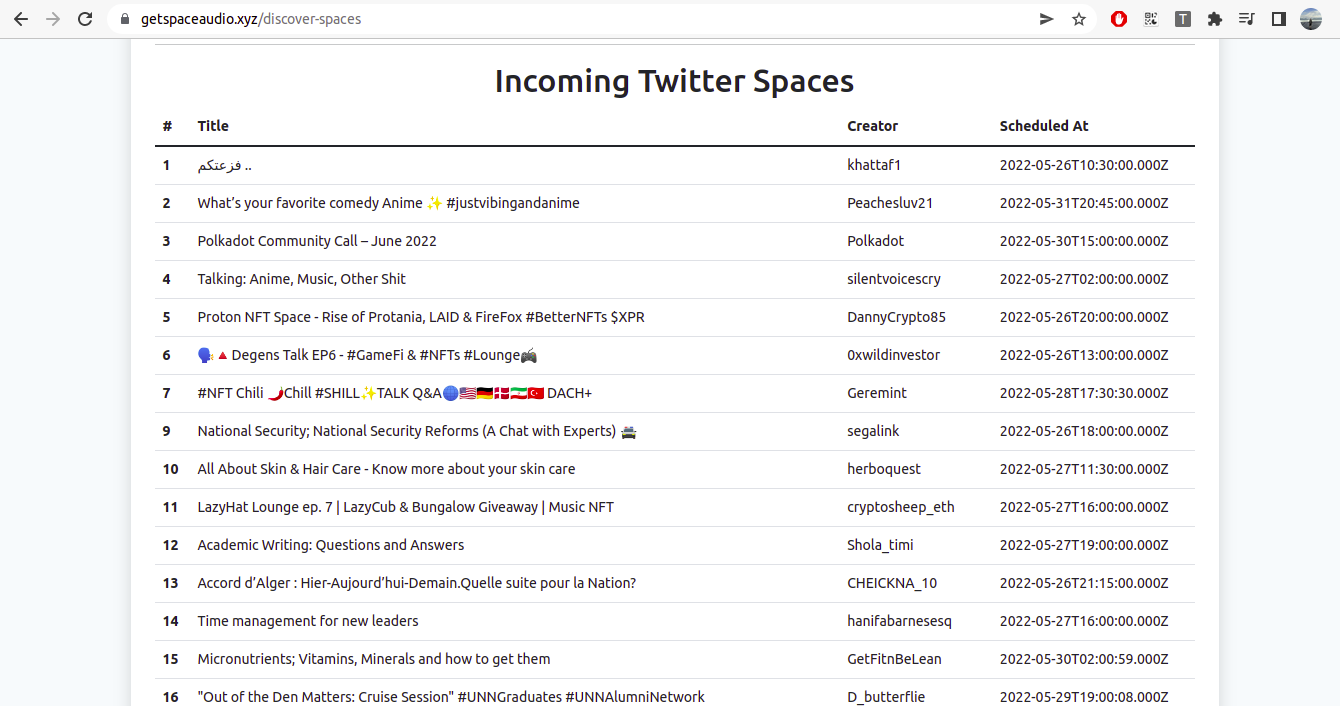
Task: Select All About Skin & Hair Care title
Action: point(386,469)
